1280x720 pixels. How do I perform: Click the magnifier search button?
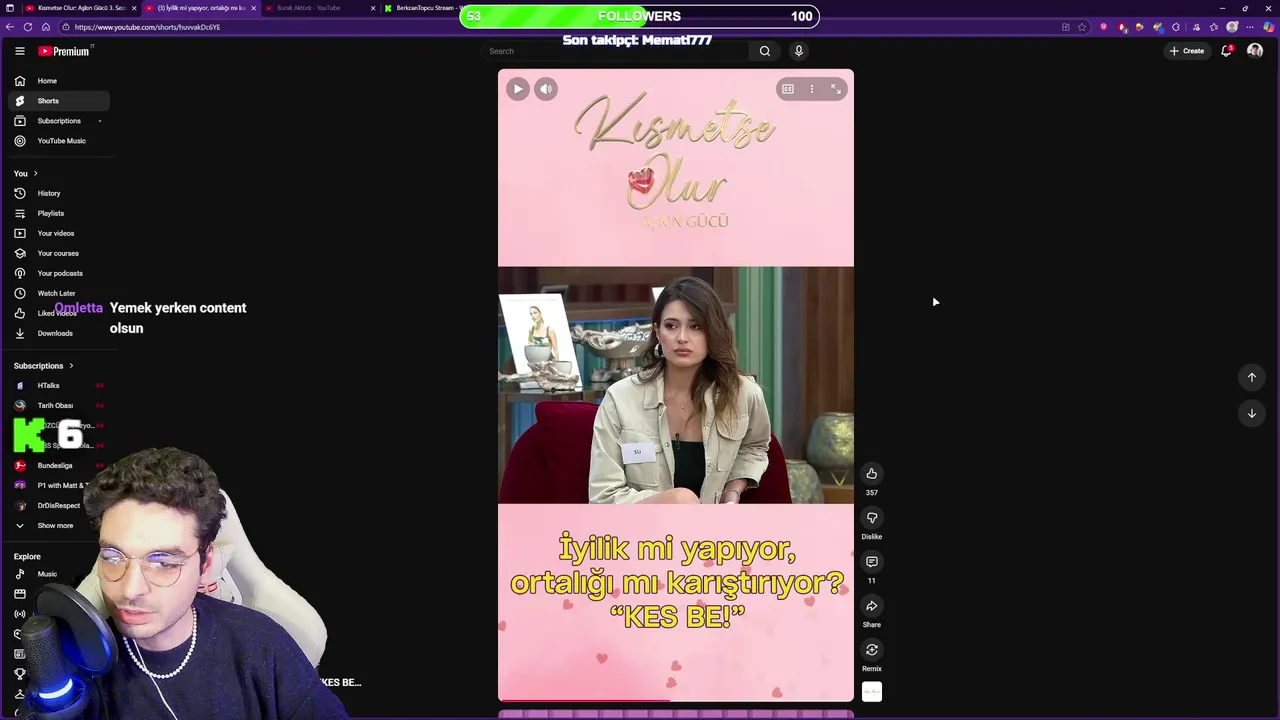765,51
